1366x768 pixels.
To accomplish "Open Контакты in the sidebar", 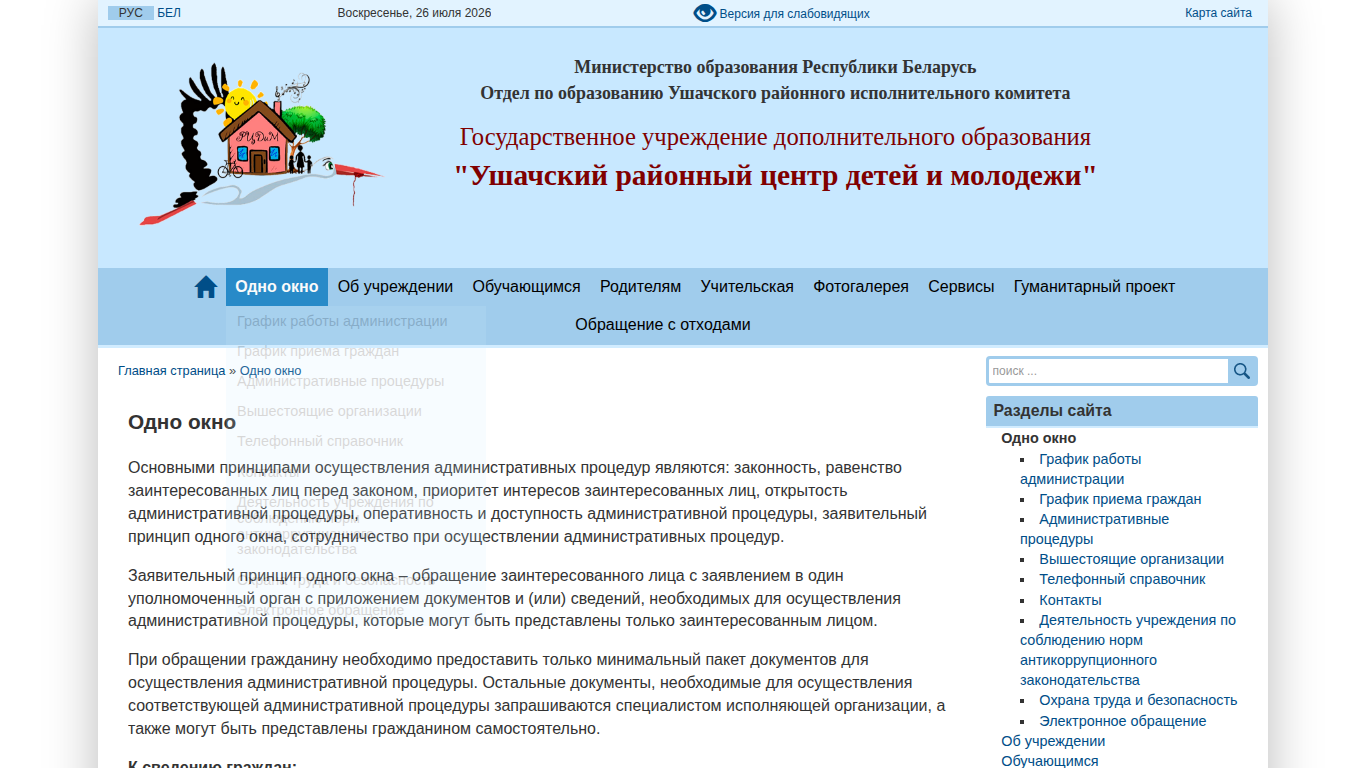I will click(x=1070, y=600).
